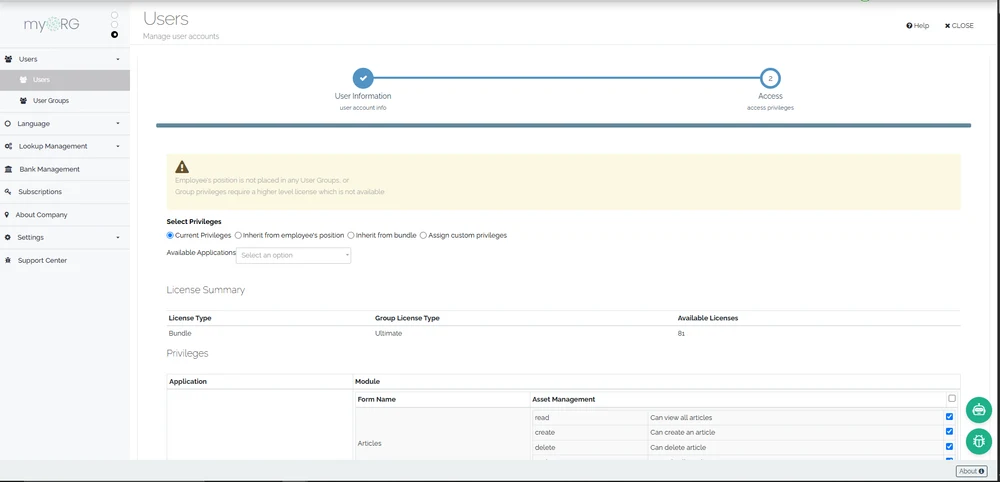Select Current Privileges radio option
Image resolution: width=1000 pixels, height=482 pixels.
point(170,235)
